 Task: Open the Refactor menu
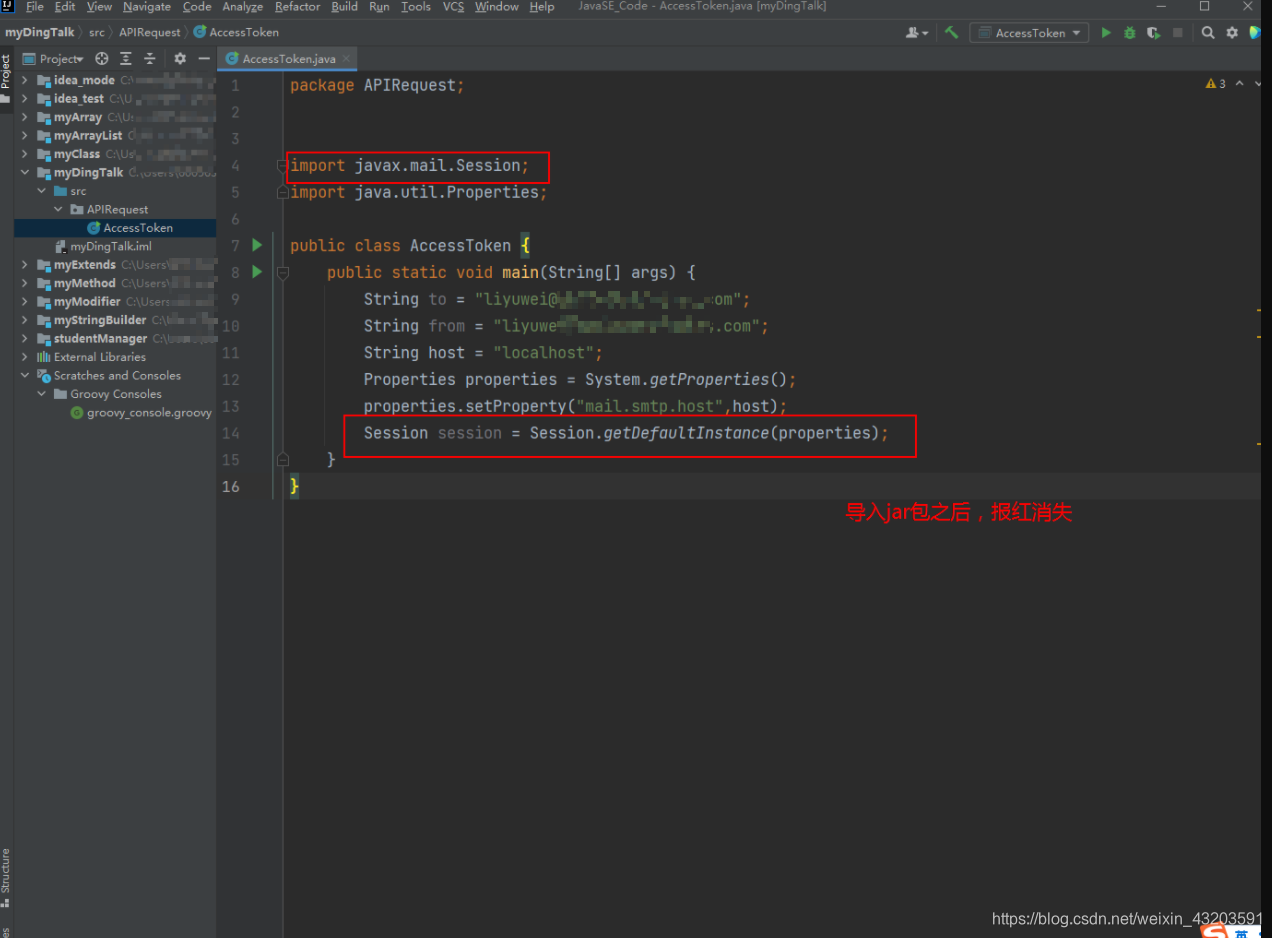[x=298, y=7]
